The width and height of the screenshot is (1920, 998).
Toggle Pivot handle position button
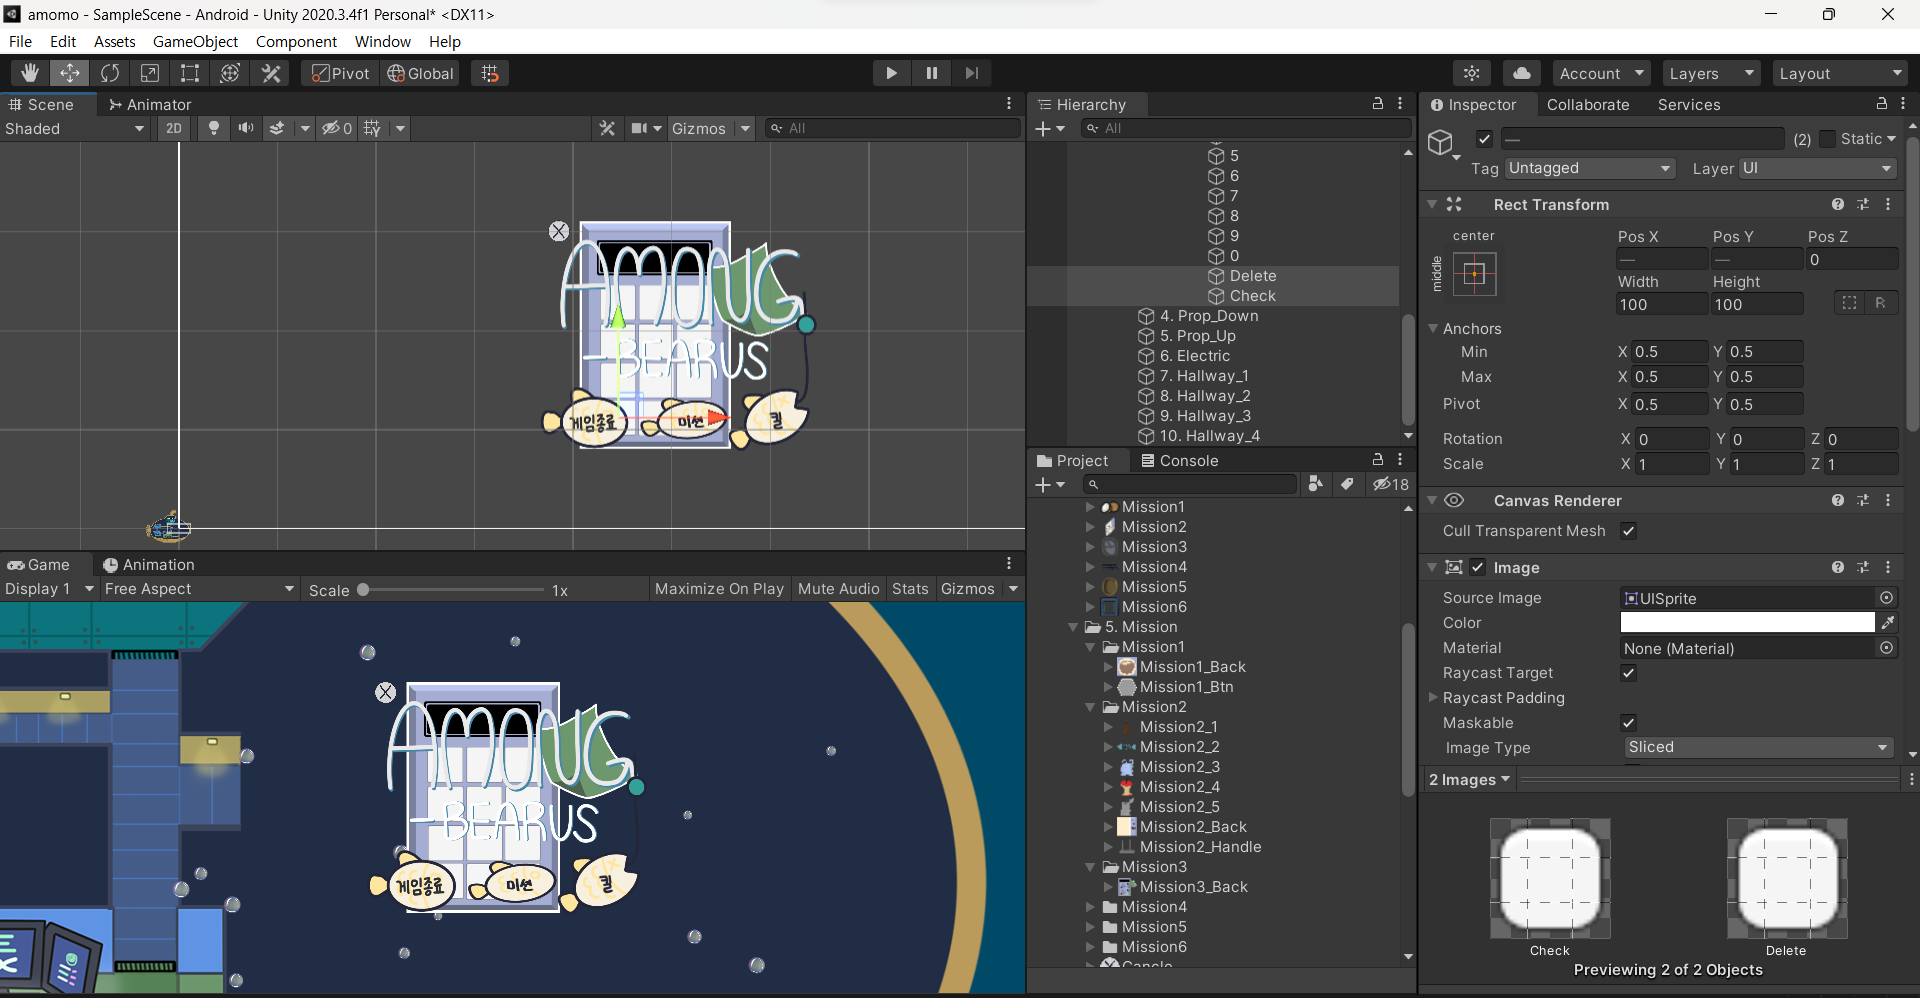(340, 73)
